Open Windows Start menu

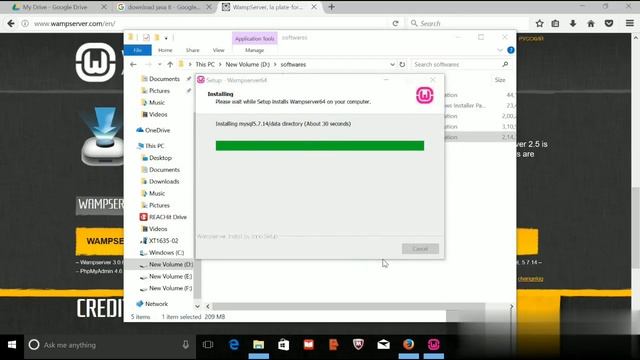coord(12,345)
